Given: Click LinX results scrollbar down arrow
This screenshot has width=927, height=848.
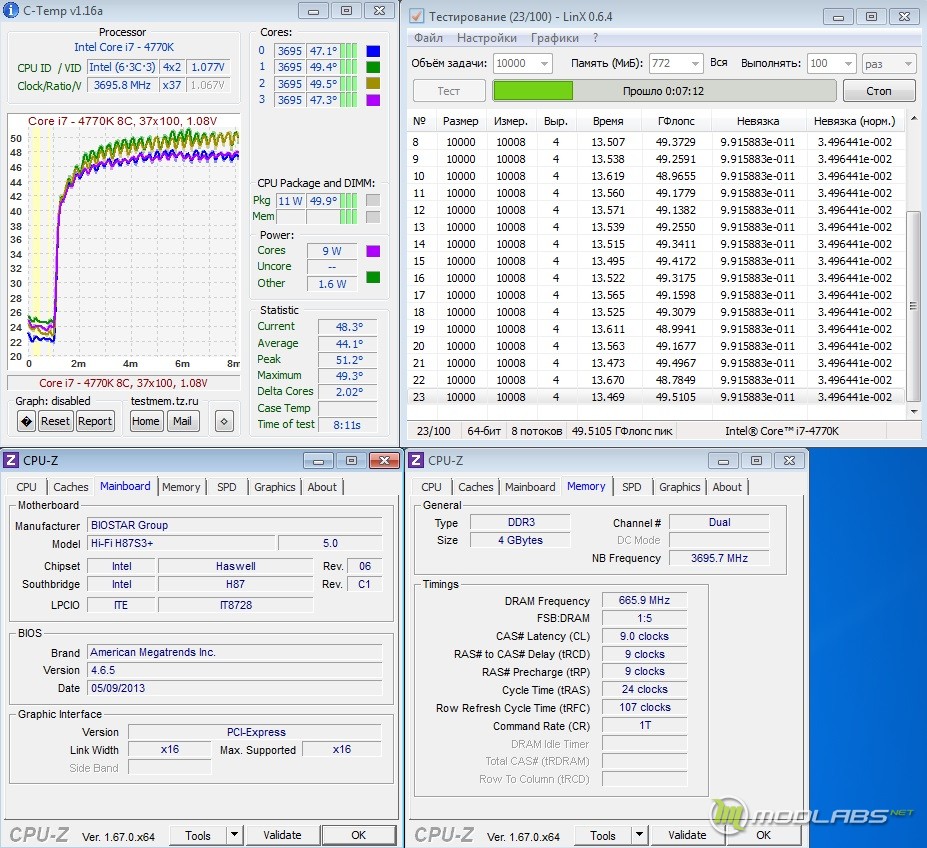Looking at the screenshot, I should (x=914, y=412).
